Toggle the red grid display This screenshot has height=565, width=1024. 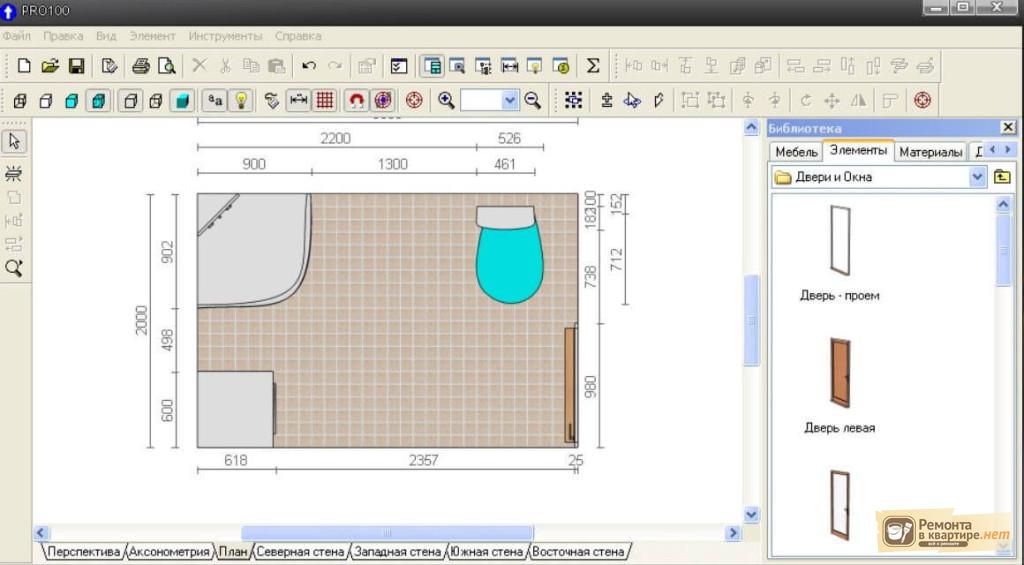coord(325,101)
